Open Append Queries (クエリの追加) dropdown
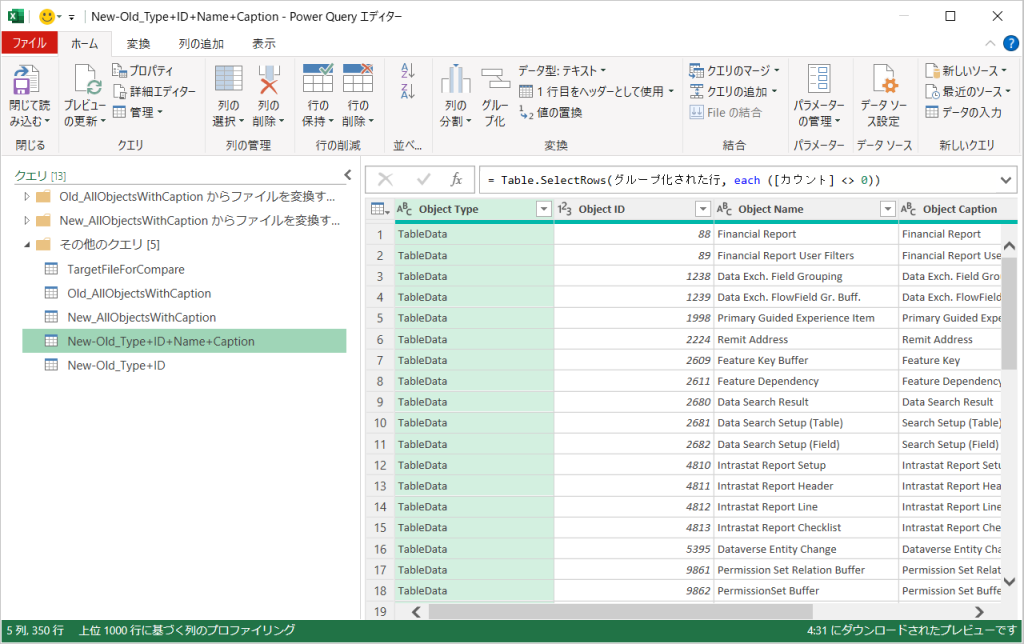 click(734, 91)
